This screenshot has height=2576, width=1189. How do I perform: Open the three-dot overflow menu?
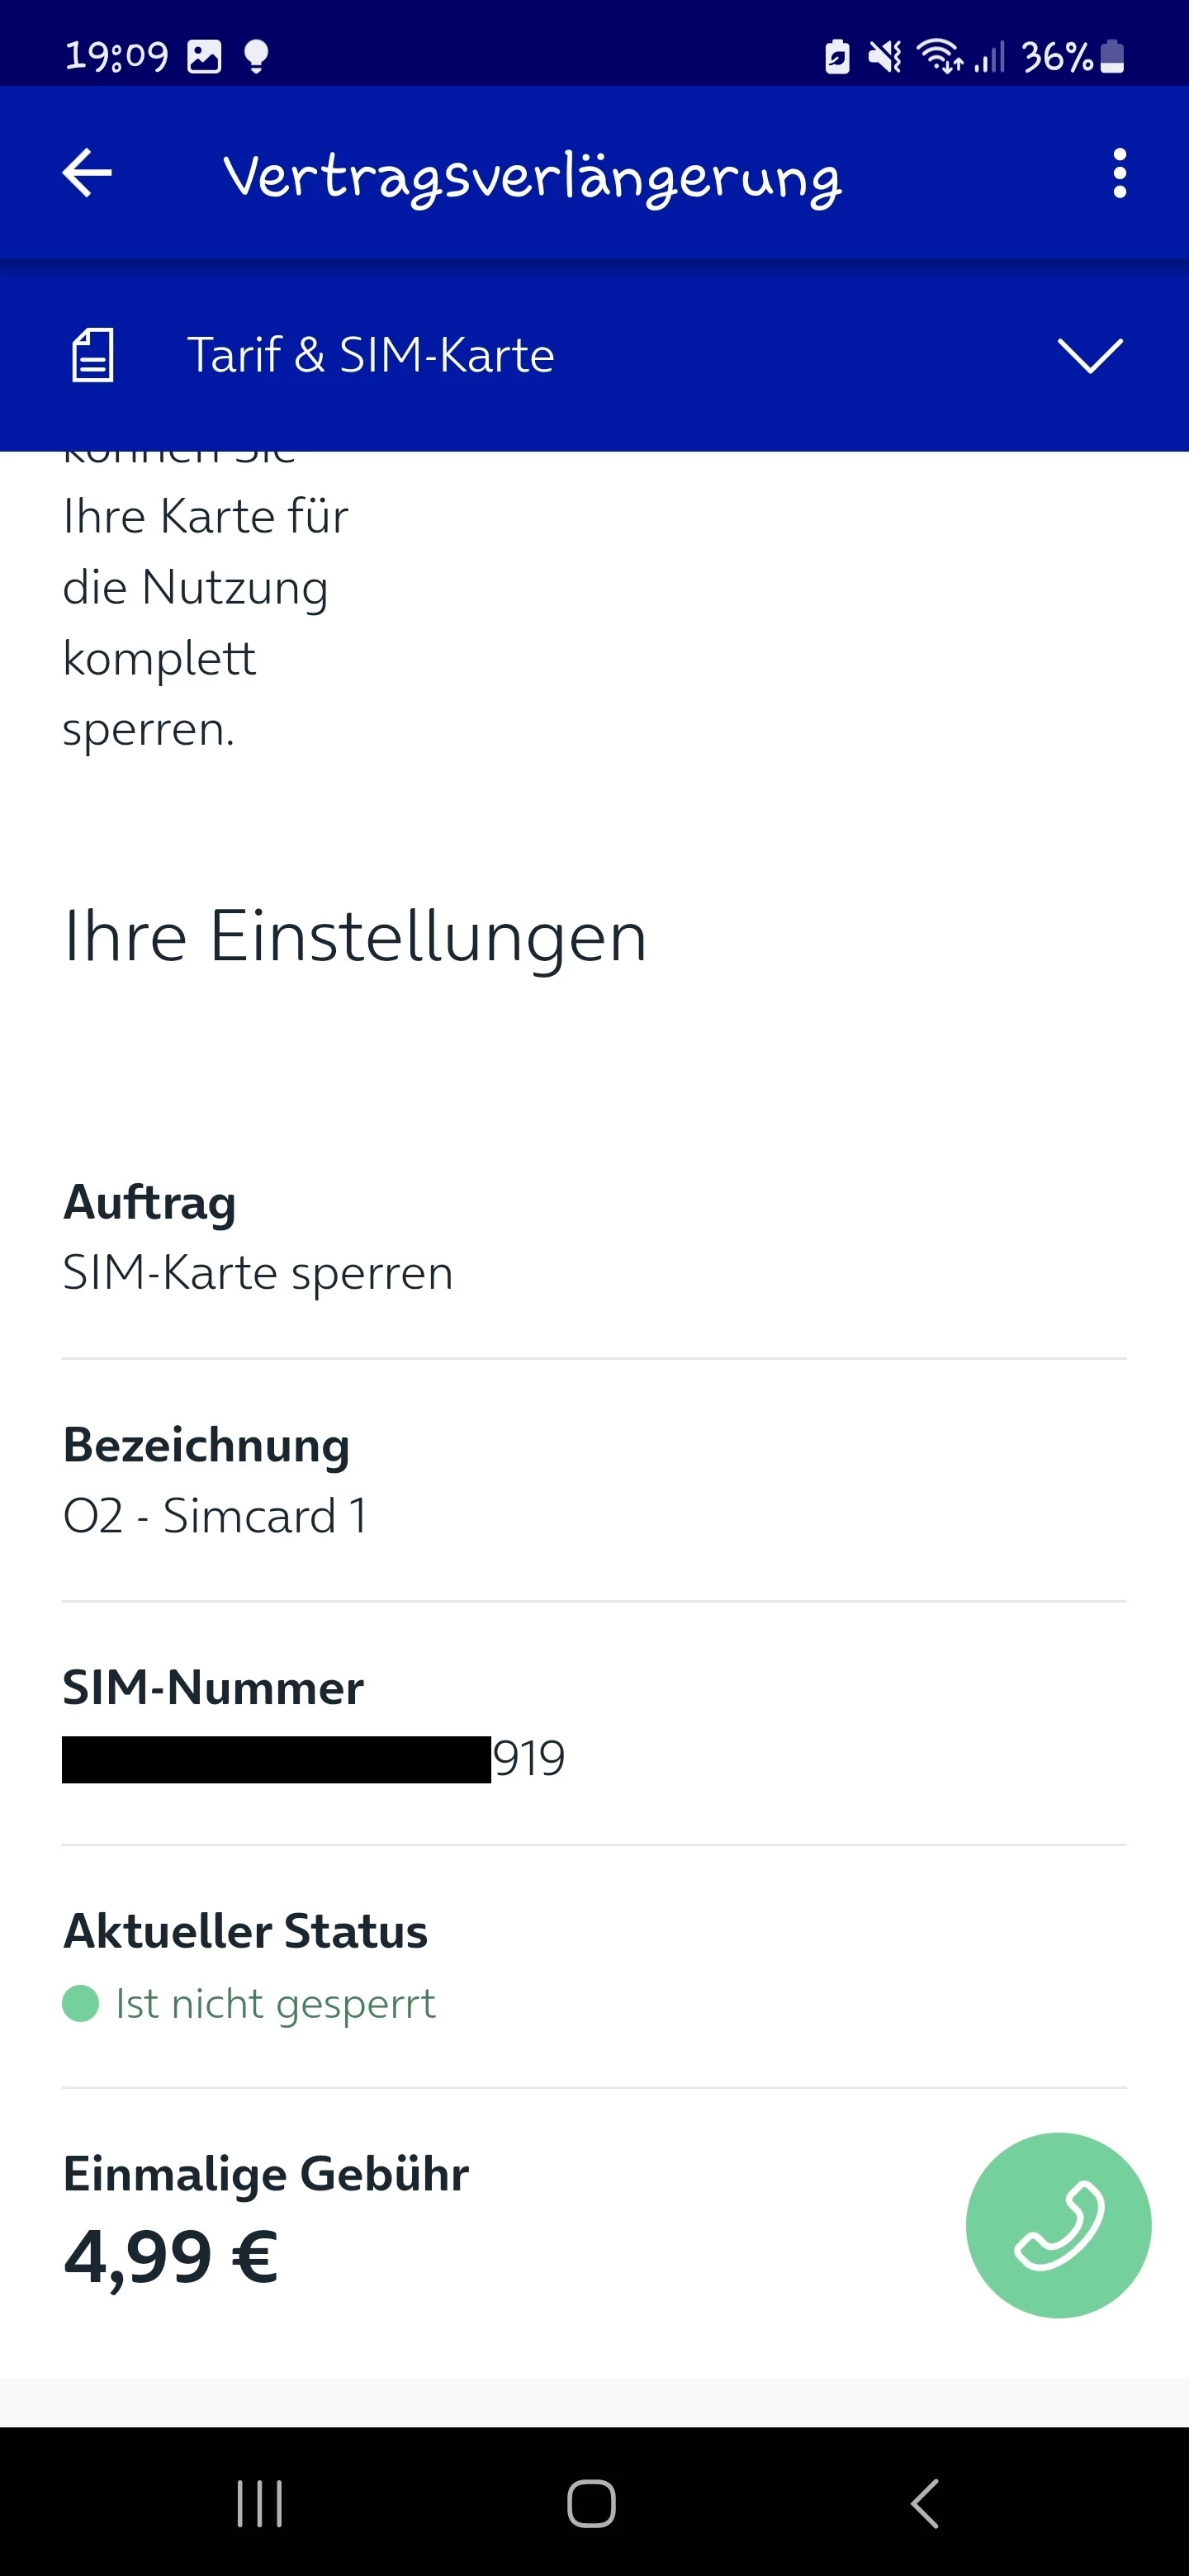pos(1119,173)
